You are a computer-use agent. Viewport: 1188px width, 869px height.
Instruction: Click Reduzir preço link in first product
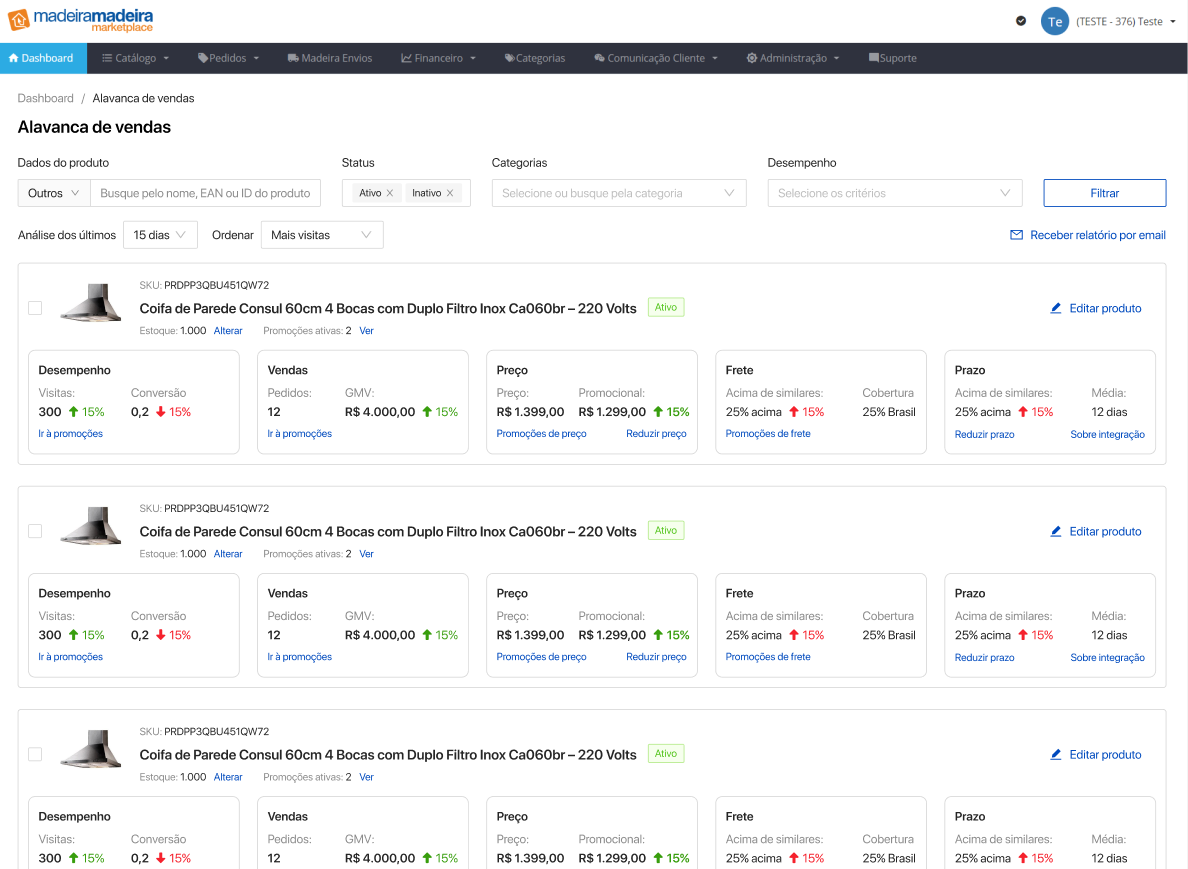pos(656,434)
